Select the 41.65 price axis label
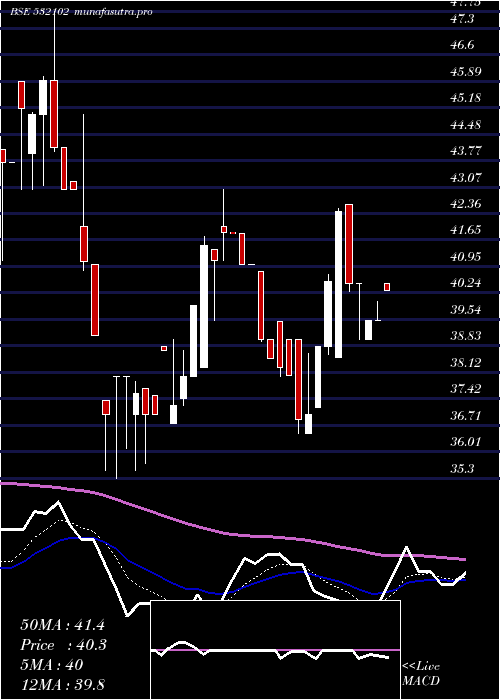Viewport: 500px width, 700px height. (x=466, y=230)
